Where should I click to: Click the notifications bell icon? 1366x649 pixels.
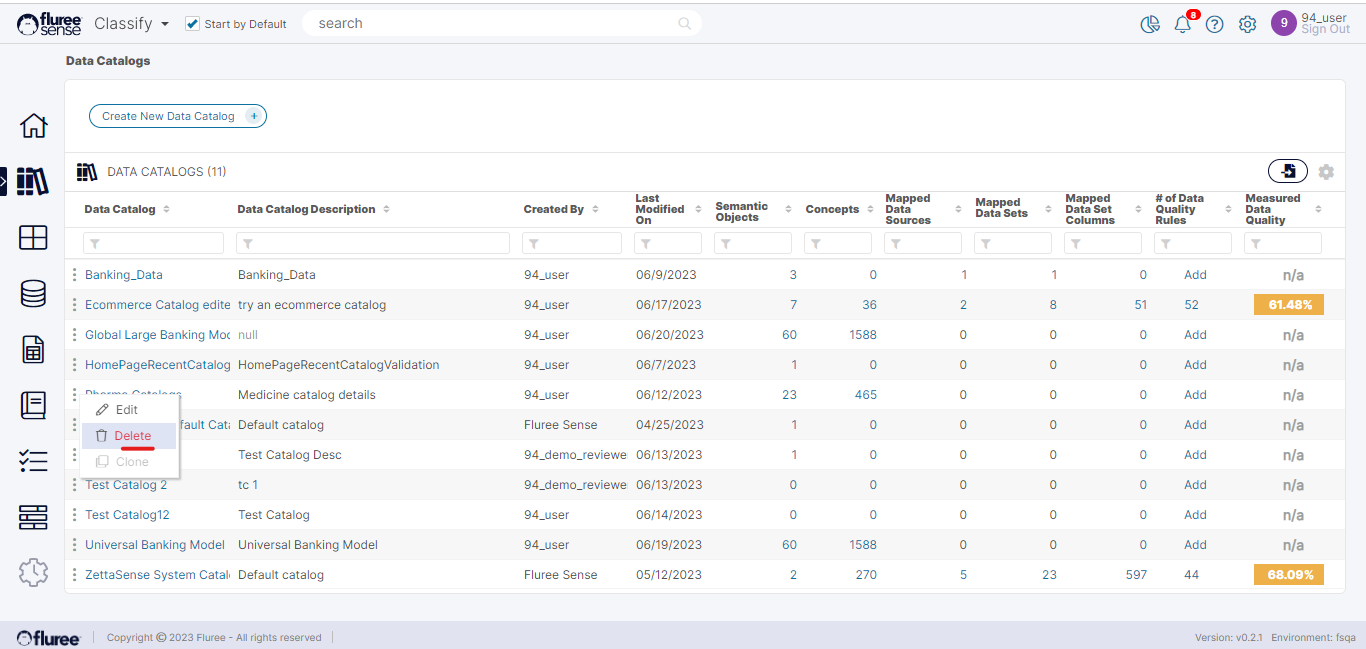tap(1182, 25)
